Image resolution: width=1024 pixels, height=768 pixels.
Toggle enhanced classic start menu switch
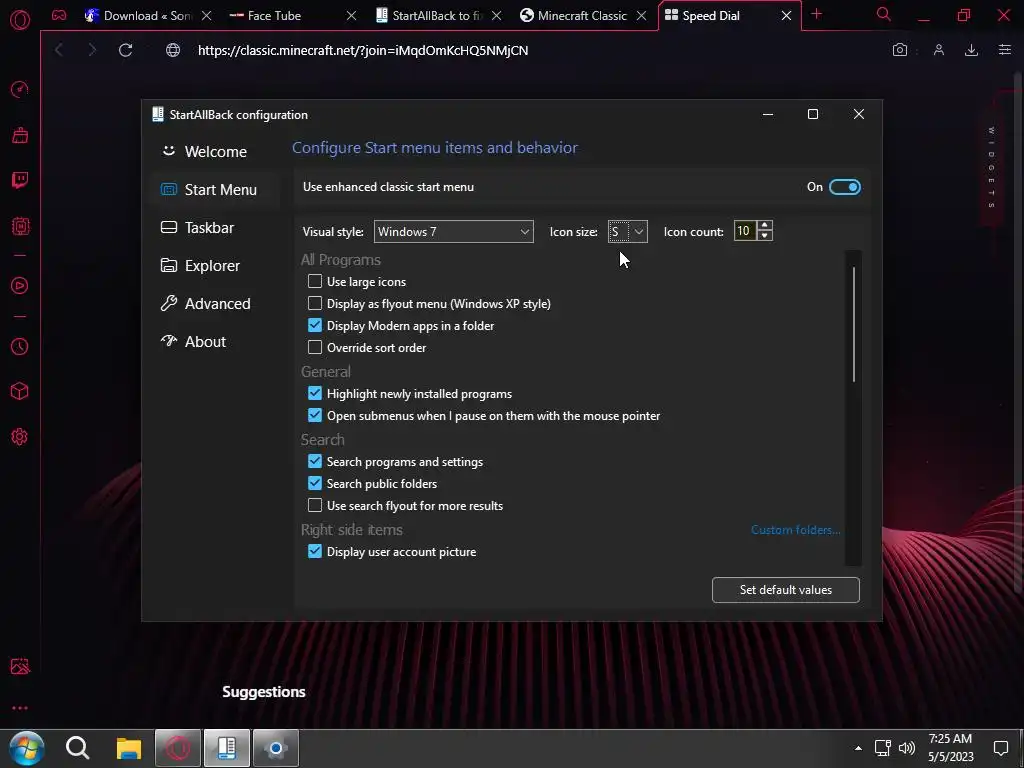tap(844, 187)
